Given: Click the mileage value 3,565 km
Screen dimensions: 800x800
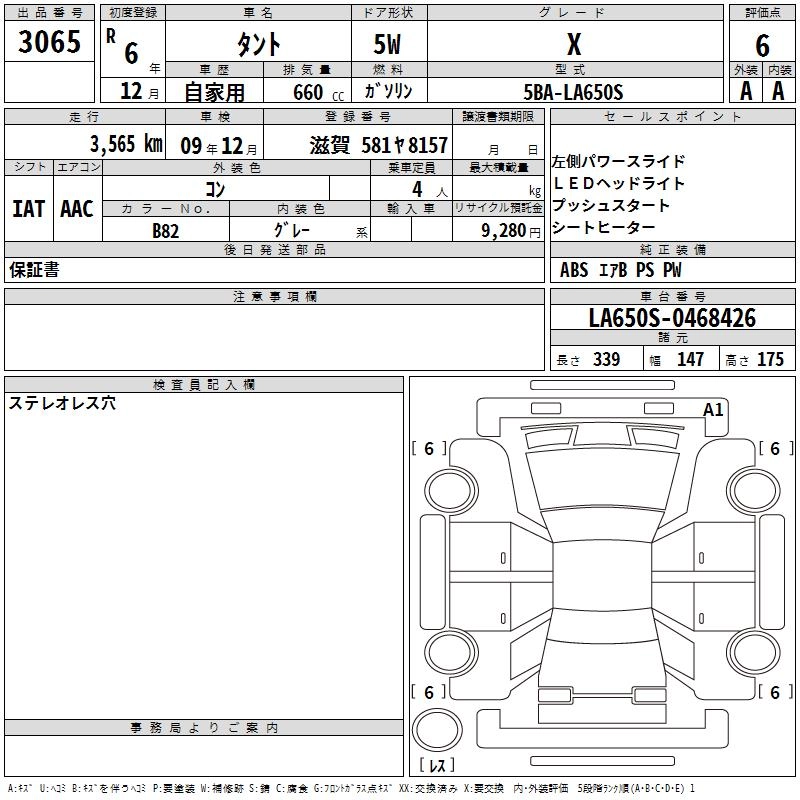Looking at the screenshot, I should click(125, 143).
